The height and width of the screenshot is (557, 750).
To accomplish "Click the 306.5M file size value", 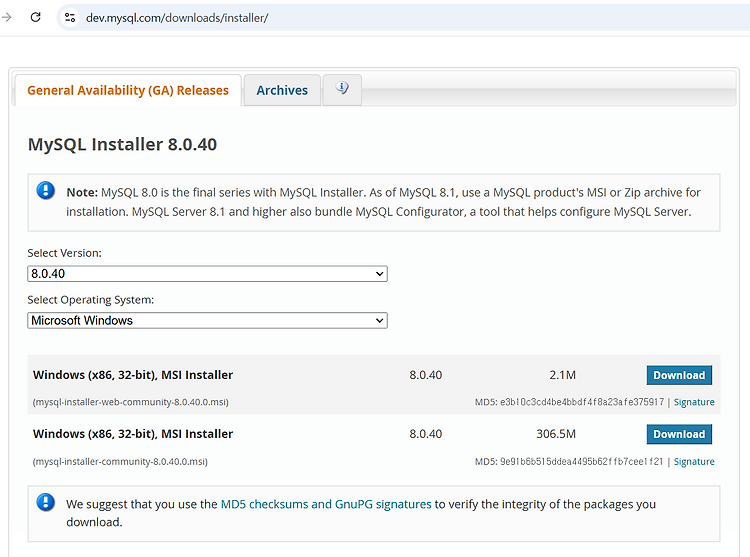I will click(x=556, y=434).
